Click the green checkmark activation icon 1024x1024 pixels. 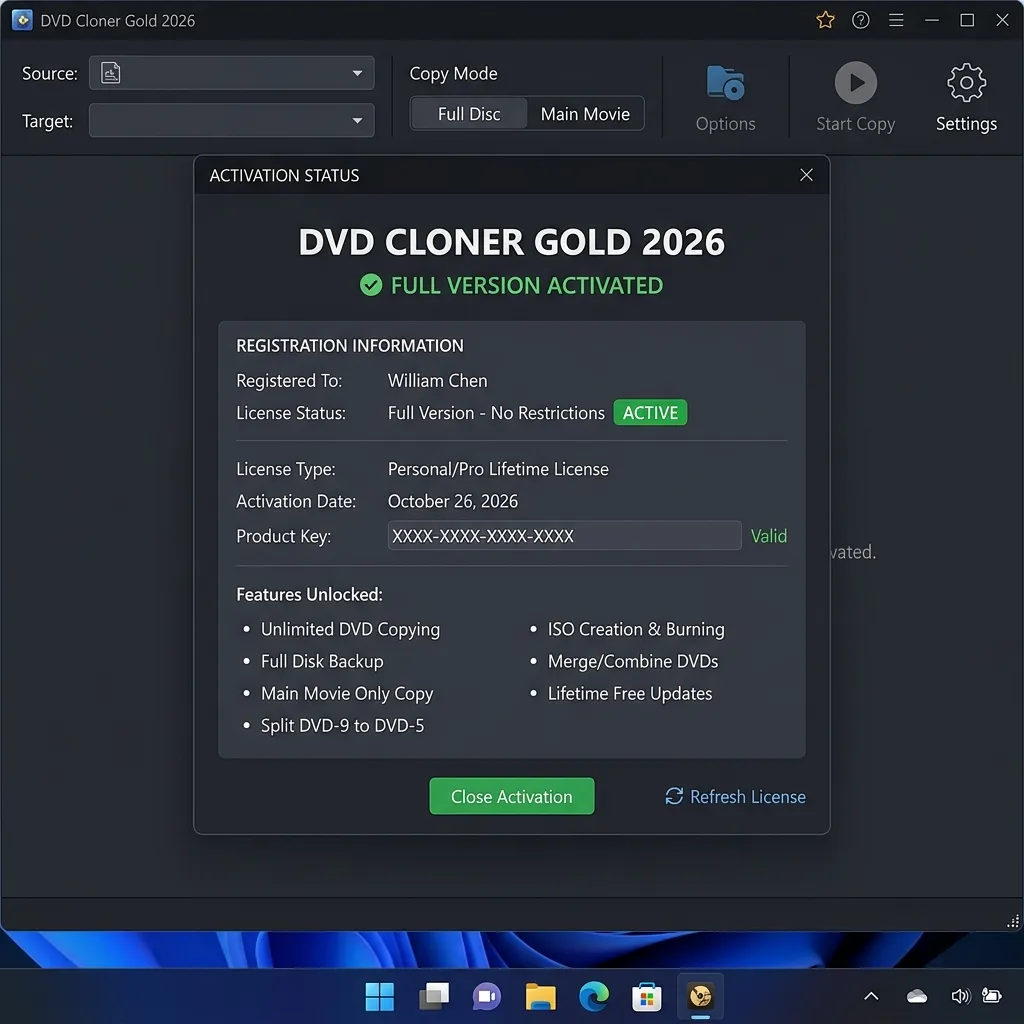(371, 285)
